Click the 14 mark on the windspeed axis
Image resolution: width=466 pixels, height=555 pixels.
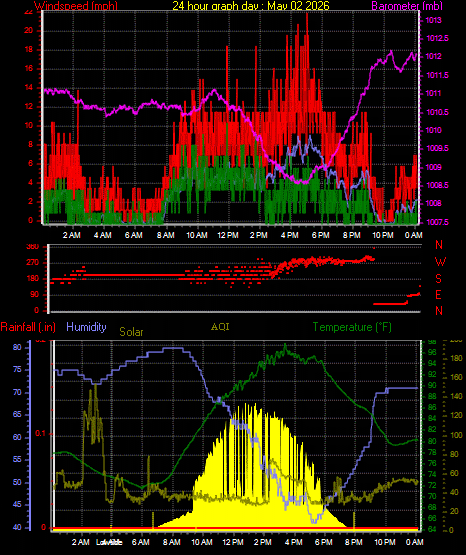[28, 87]
